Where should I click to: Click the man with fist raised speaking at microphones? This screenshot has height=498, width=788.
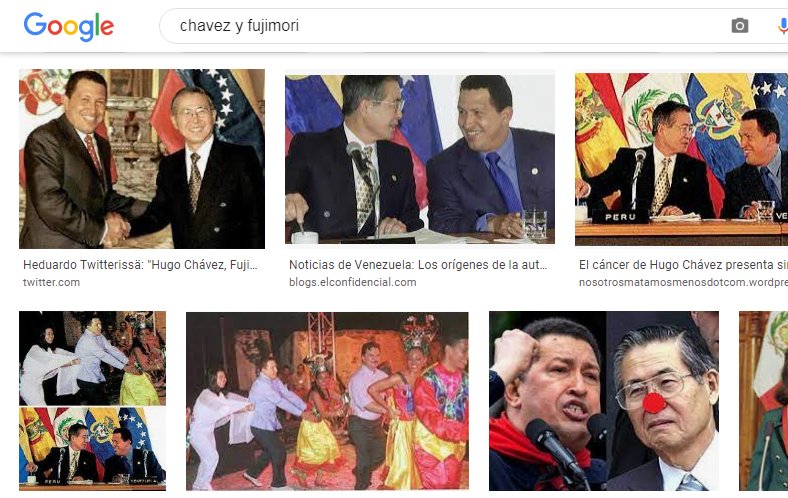pos(548,401)
